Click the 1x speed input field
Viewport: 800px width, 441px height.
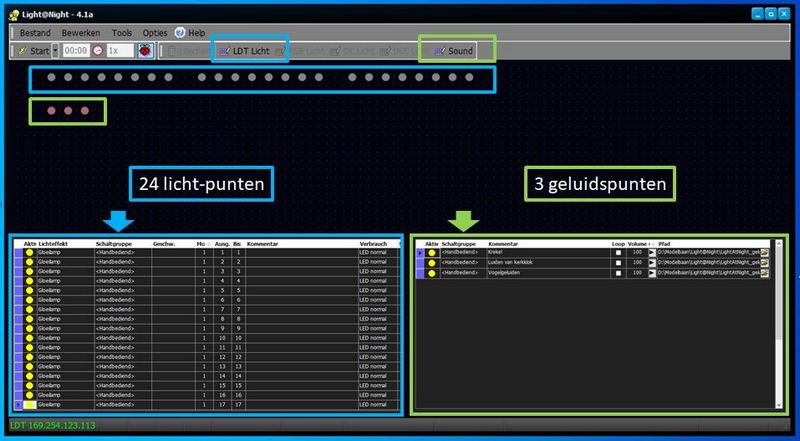120,51
